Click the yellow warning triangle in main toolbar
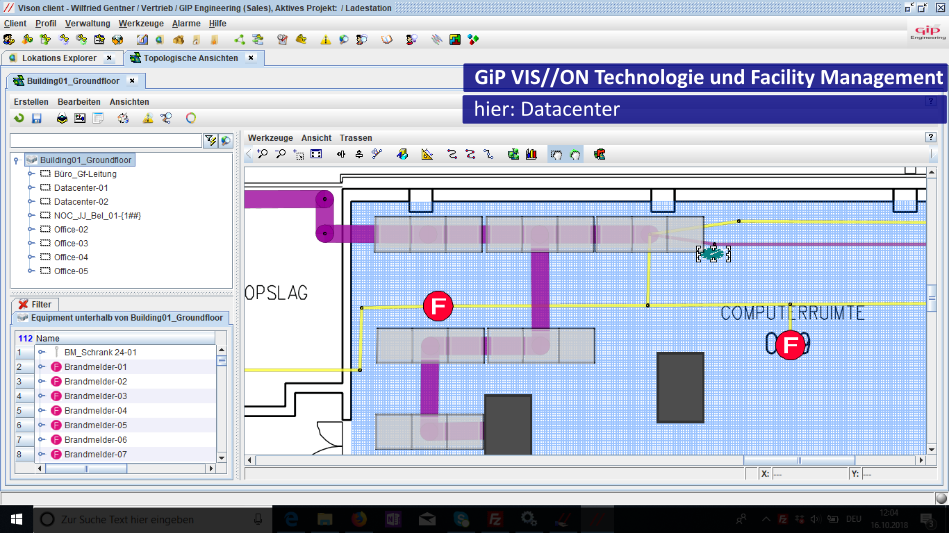Image resolution: width=949 pixels, height=533 pixels. coord(326,39)
